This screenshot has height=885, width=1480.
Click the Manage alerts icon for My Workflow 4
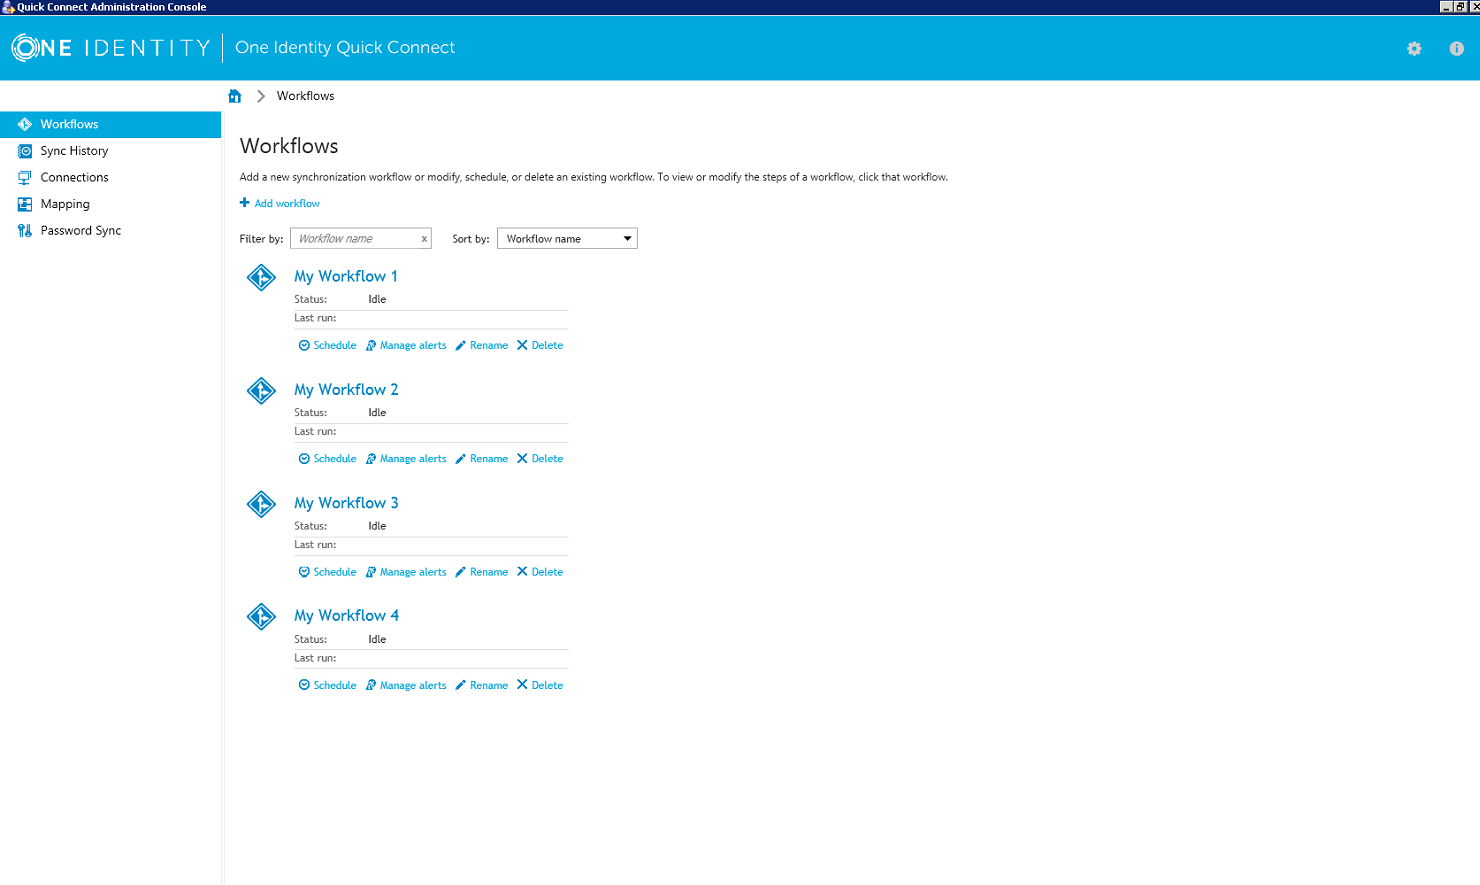pyautogui.click(x=371, y=685)
